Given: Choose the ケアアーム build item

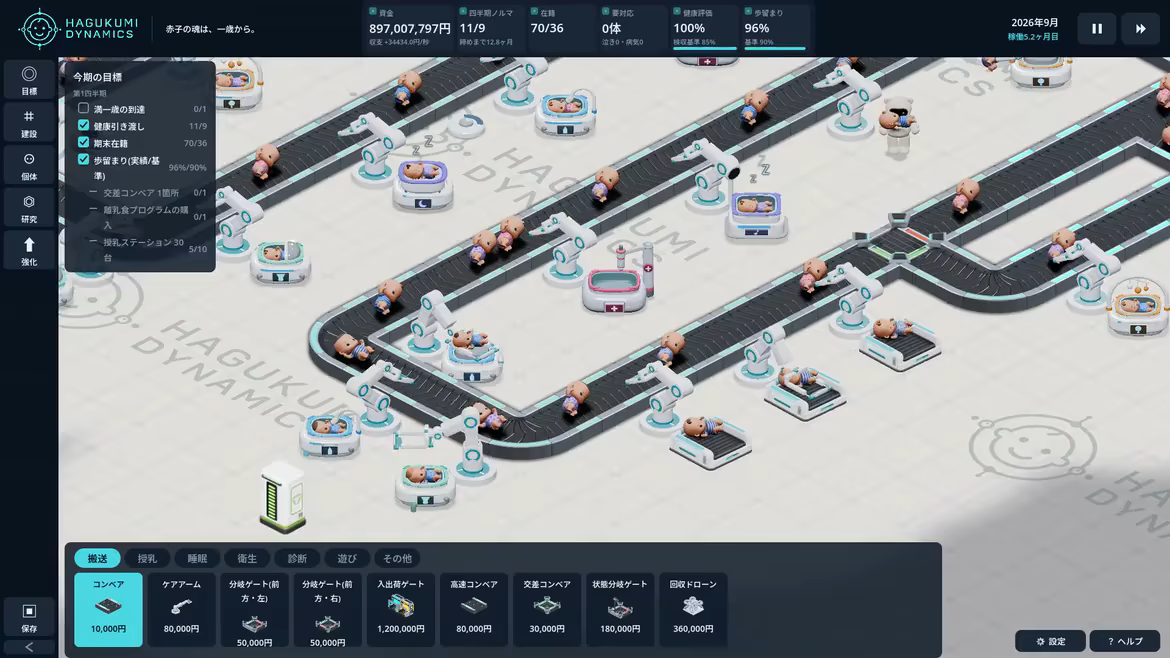Looking at the screenshot, I should [x=181, y=609].
